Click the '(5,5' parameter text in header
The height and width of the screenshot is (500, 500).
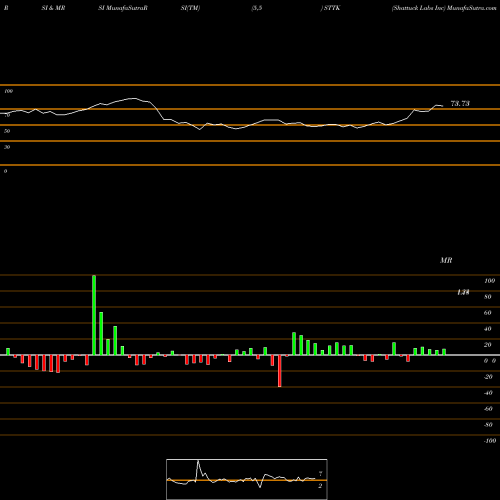click(x=257, y=8)
